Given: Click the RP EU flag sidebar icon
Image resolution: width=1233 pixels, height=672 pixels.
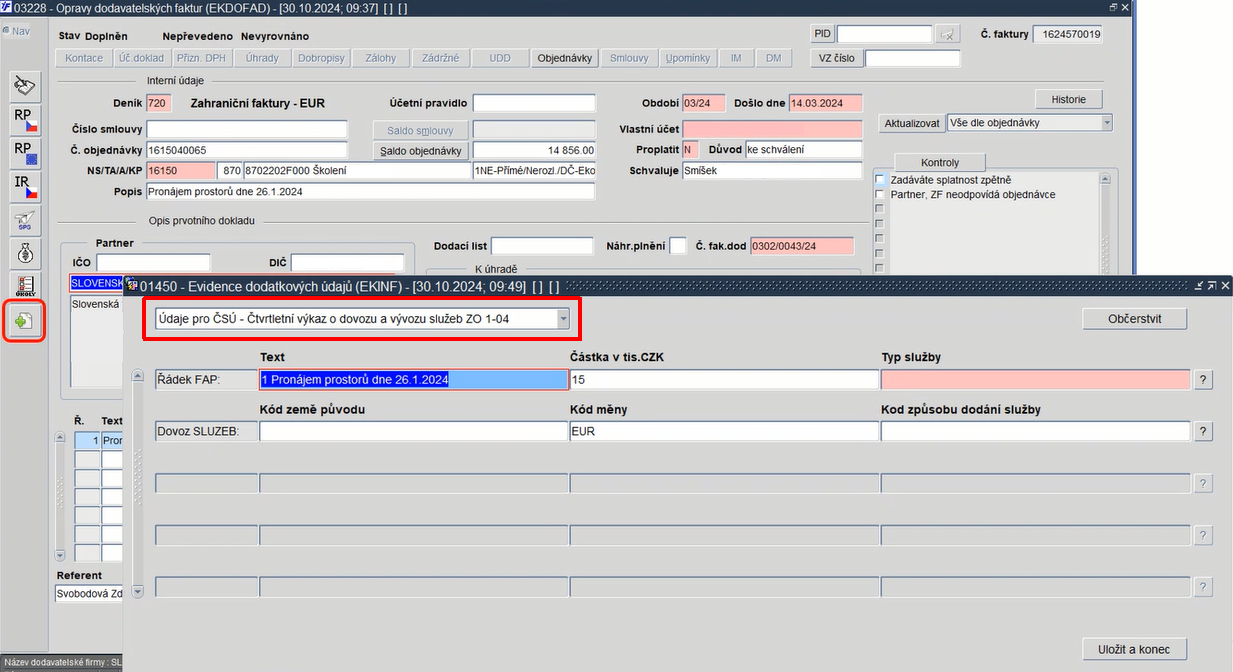Looking at the screenshot, I should click(x=25, y=153).
